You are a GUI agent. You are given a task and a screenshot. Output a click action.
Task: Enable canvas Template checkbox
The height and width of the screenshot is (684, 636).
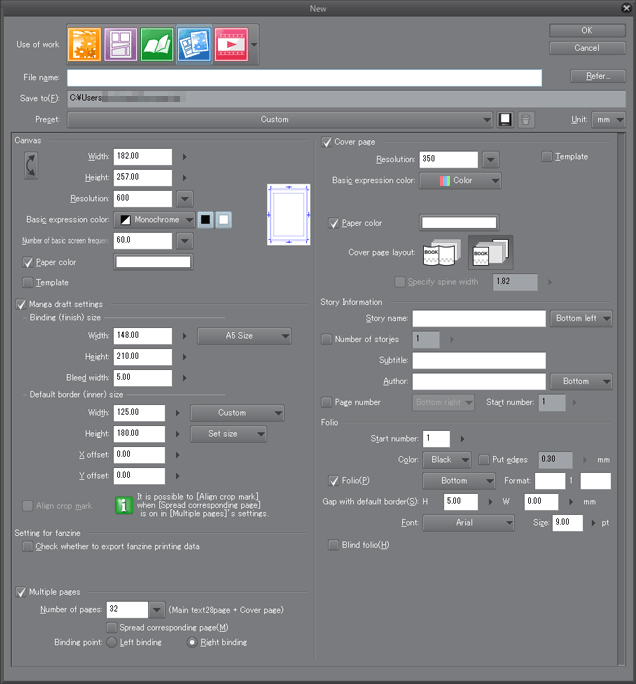tap(28, 283)
